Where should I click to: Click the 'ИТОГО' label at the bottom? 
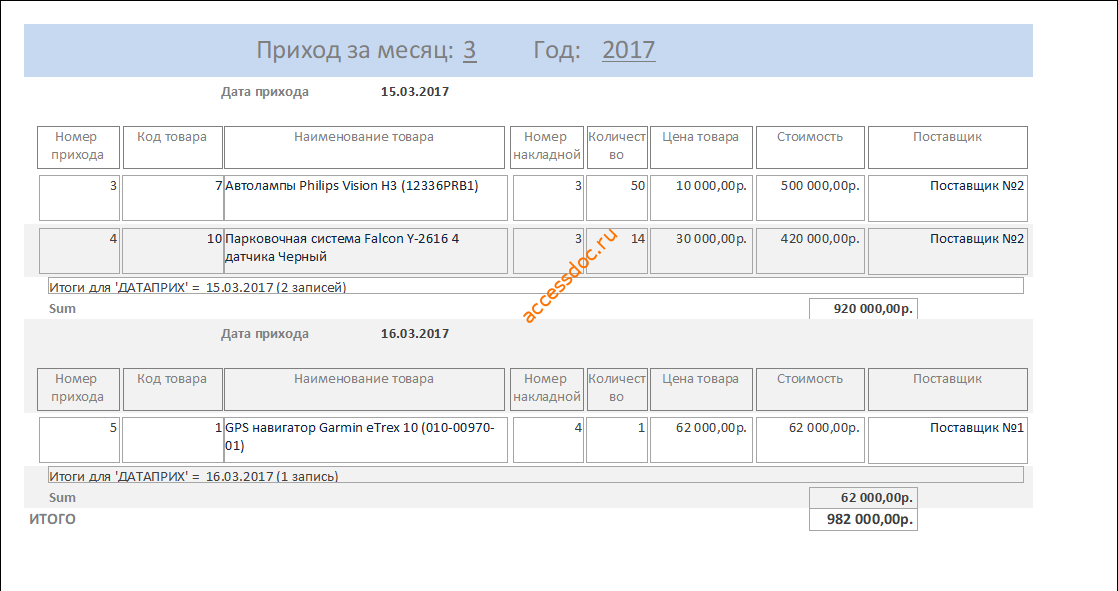tap(52, 520)
